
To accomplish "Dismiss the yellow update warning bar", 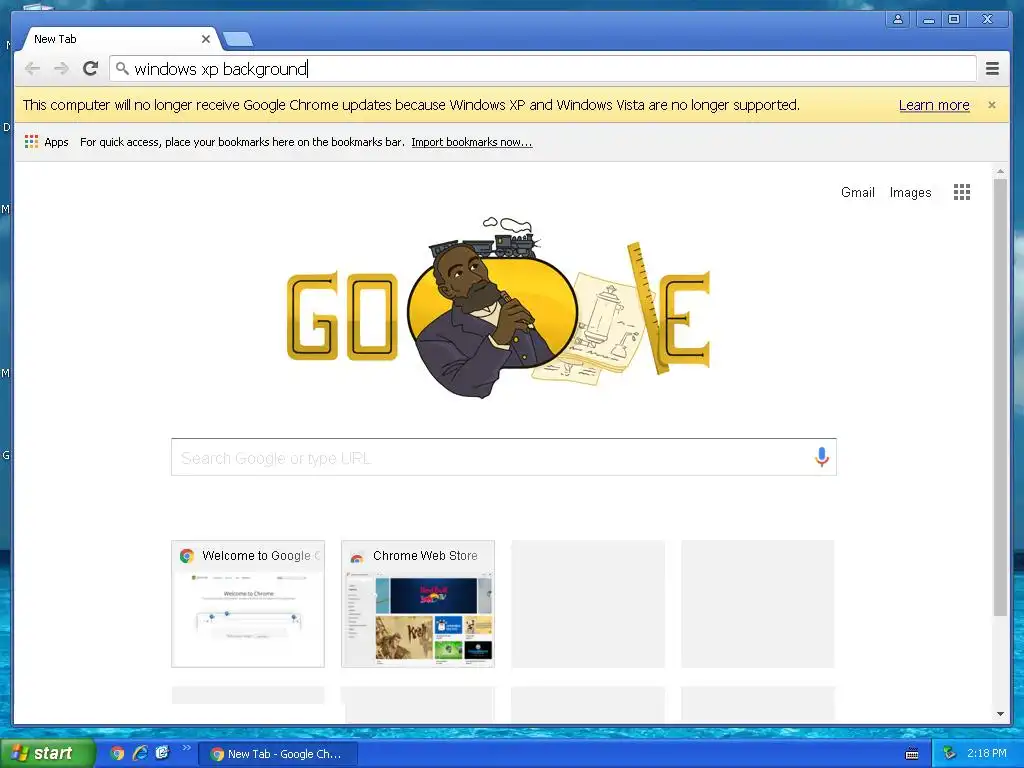I will coord(992,104).
